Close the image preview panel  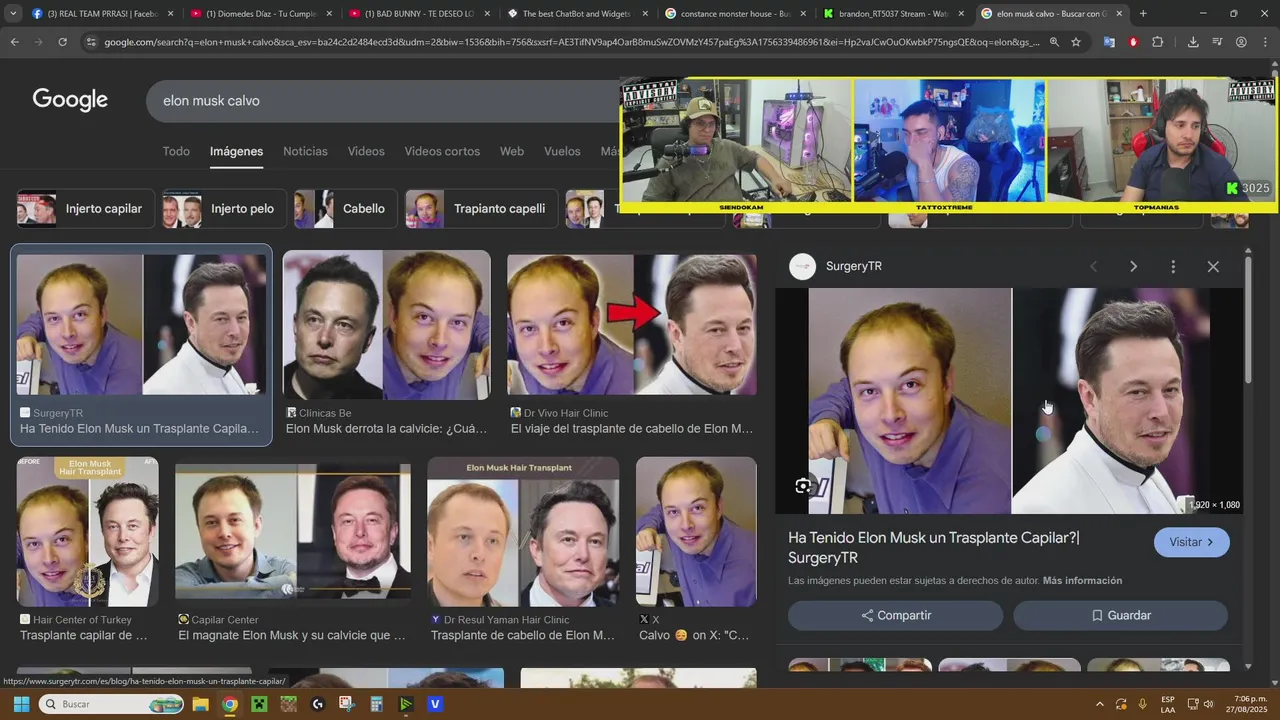1213,266
